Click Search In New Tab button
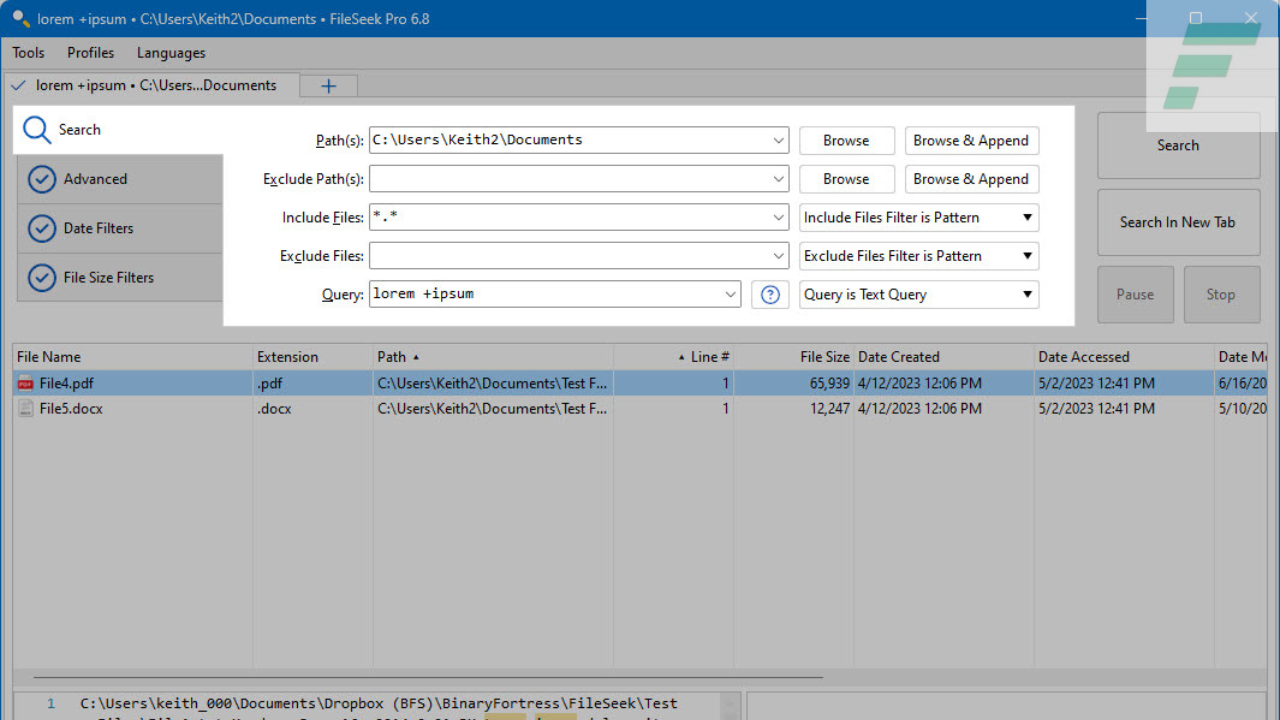 pos(1178,222)
